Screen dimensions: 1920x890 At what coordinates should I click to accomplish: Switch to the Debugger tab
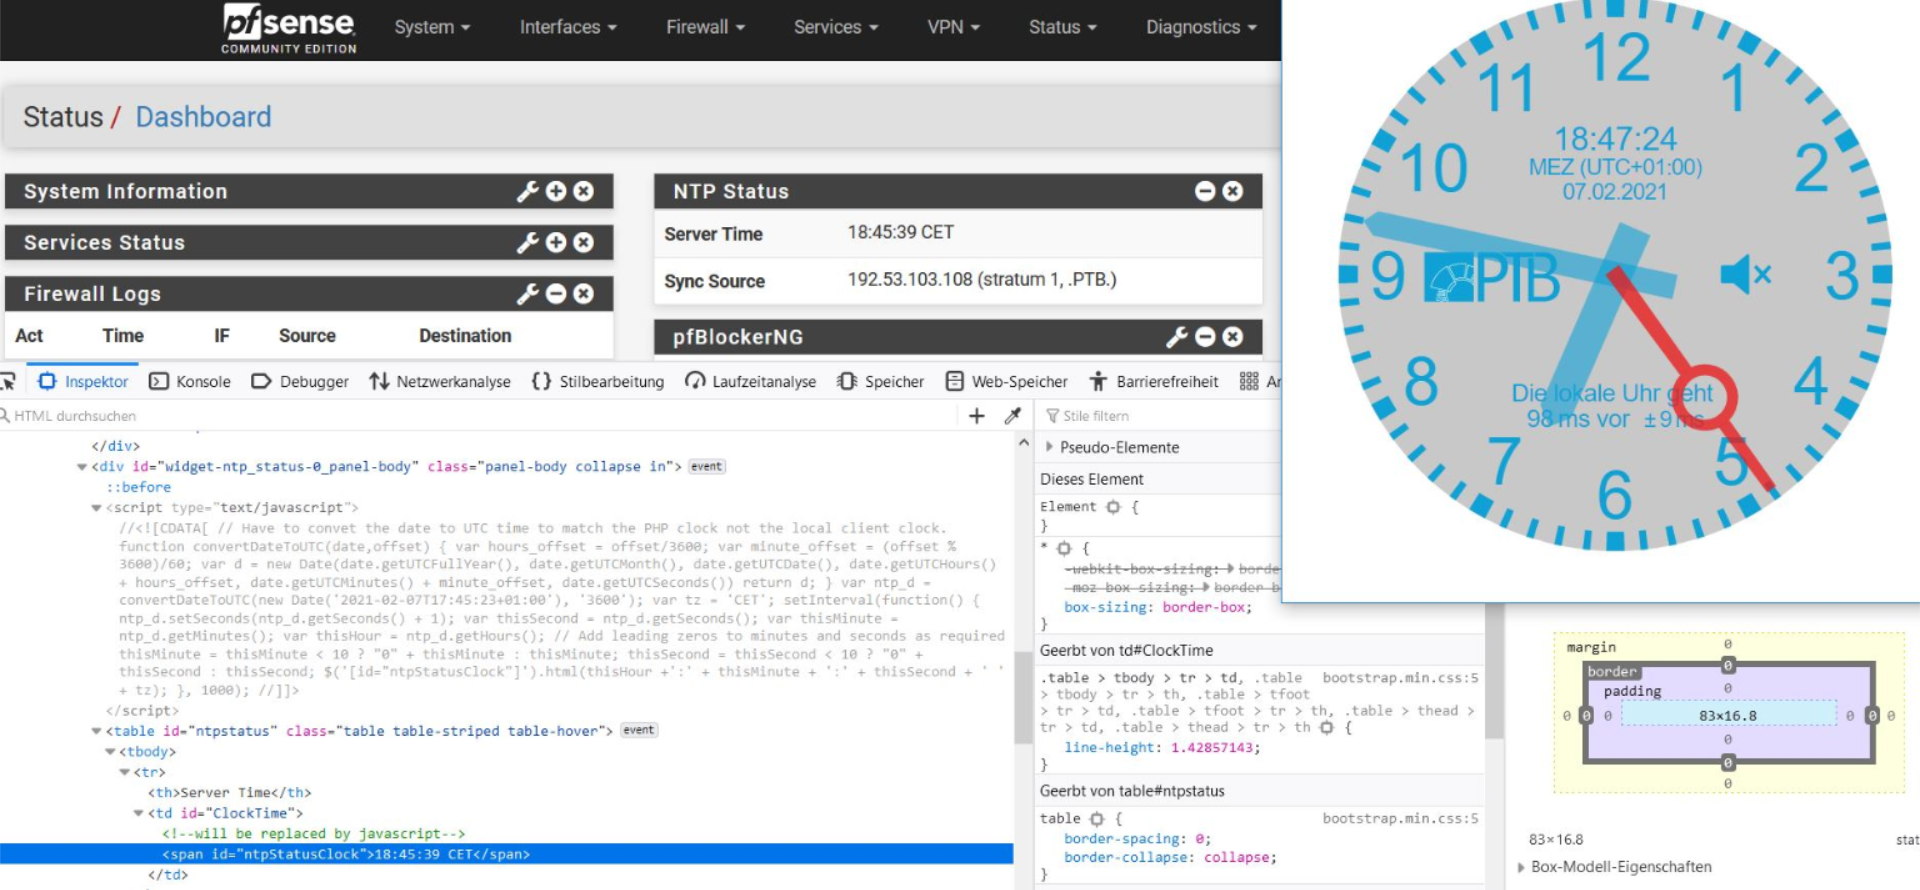tap(300, 381)
